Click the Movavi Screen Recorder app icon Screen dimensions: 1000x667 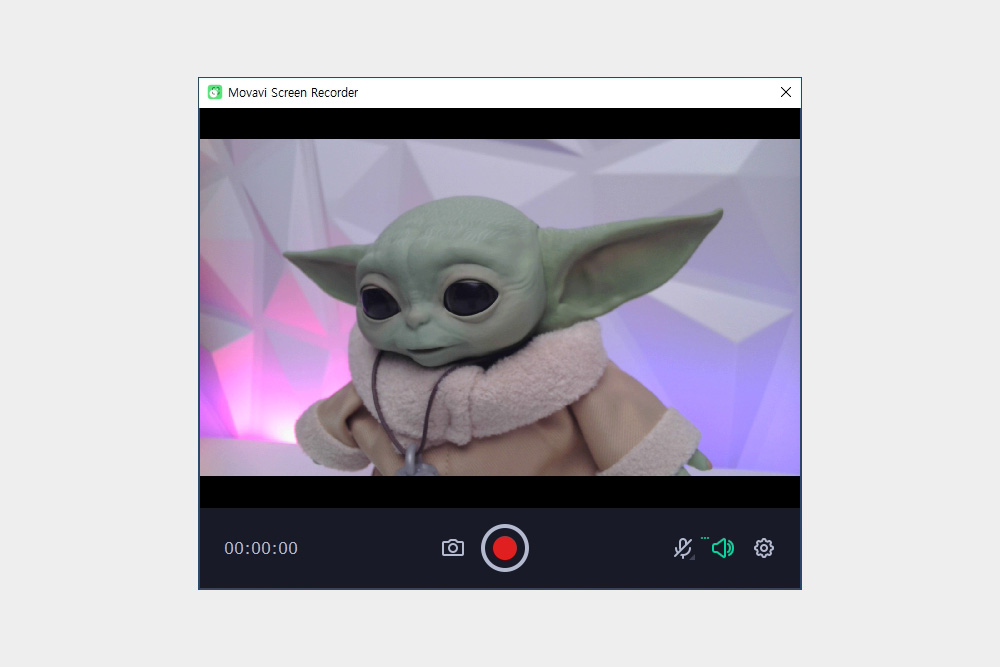215,92
